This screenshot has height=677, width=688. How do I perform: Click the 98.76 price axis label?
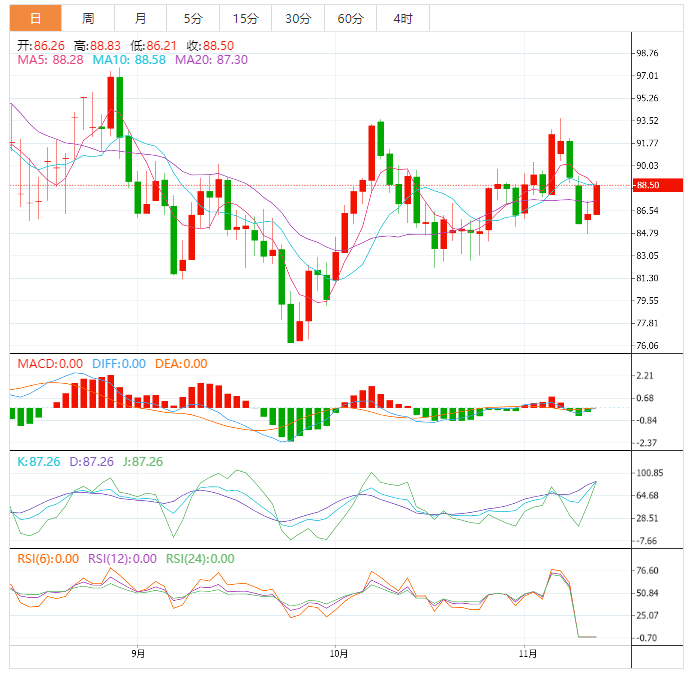[x=647, y=53]
